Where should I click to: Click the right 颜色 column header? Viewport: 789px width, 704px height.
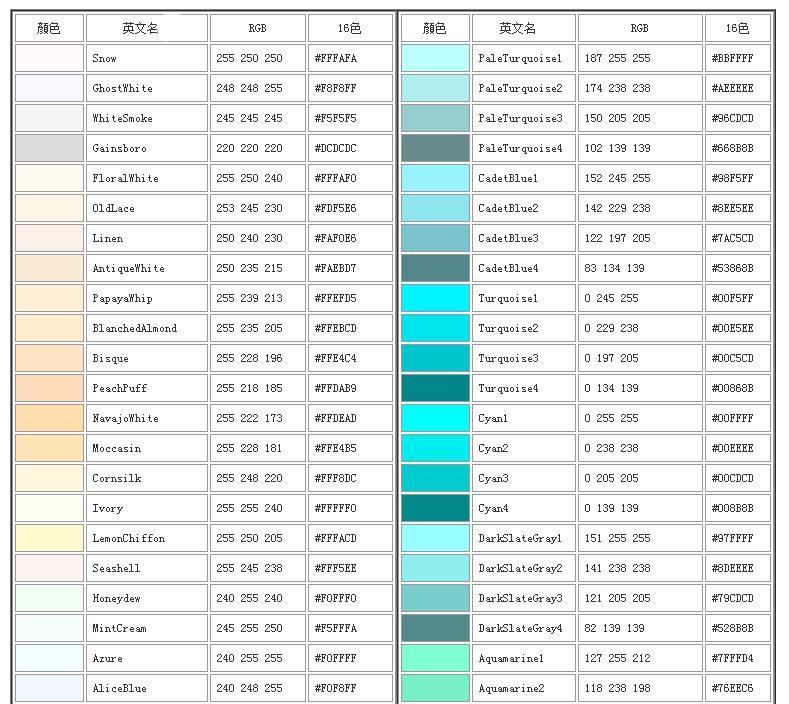(x=435, y=28)
